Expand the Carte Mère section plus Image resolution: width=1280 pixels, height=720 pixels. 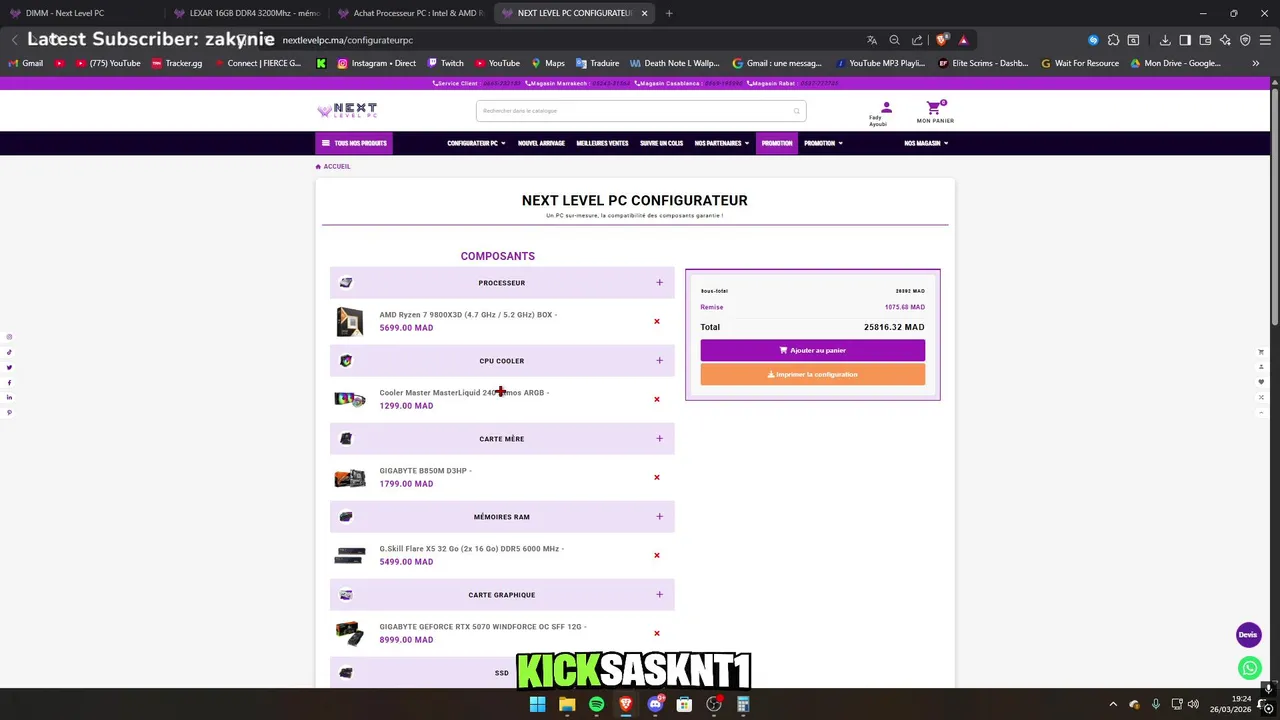point(659,439)
